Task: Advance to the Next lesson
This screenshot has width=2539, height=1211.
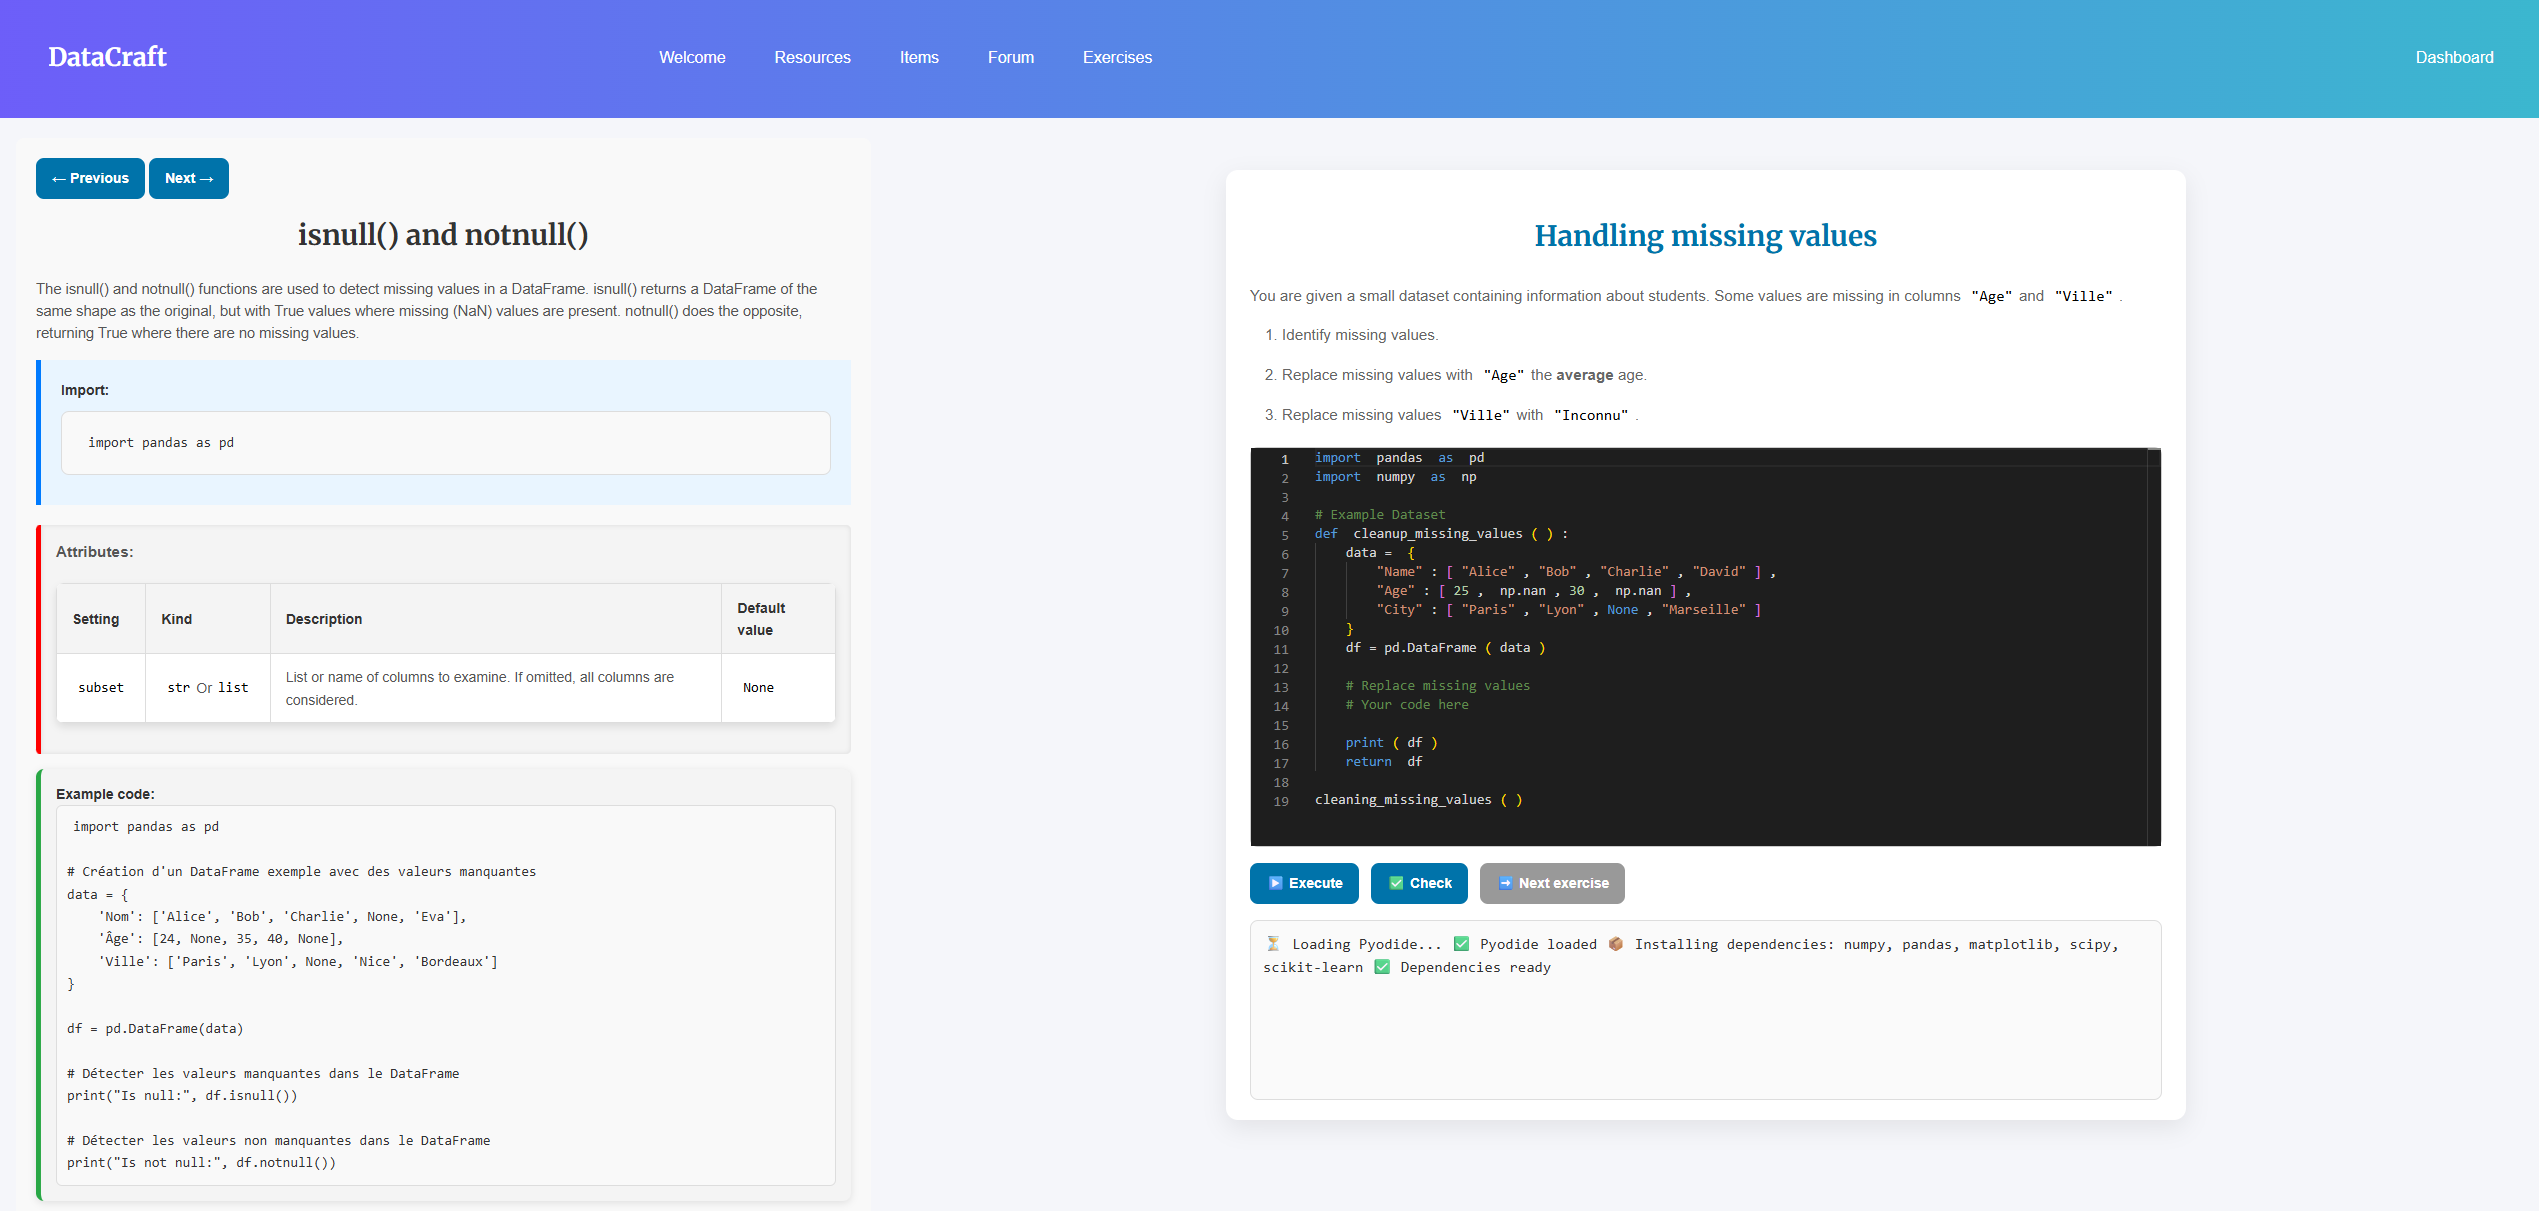Action: coord(189,178)
